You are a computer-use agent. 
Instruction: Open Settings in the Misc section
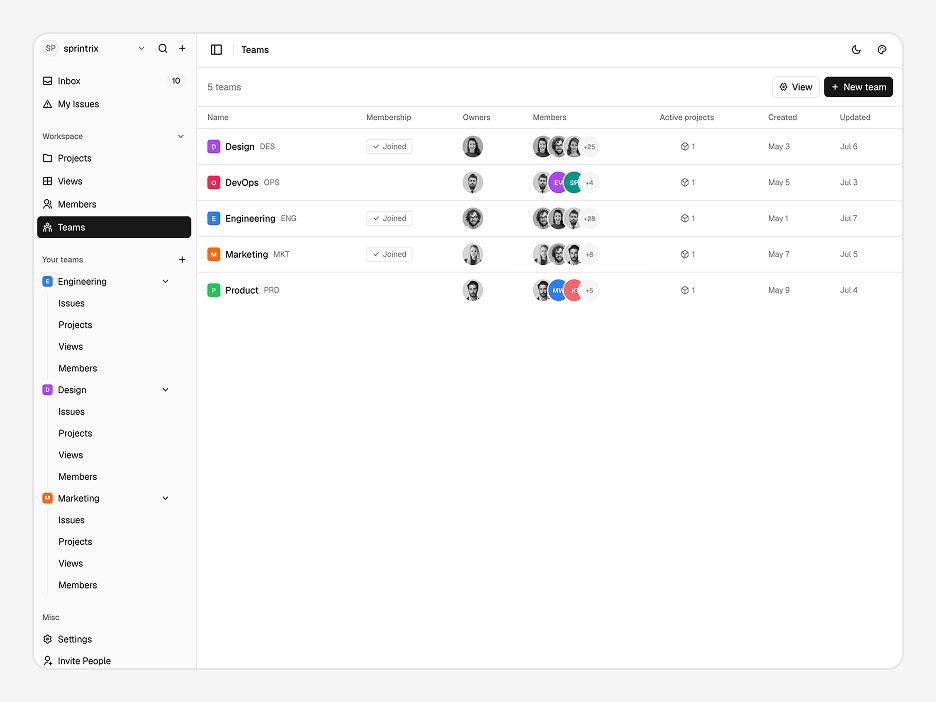pos(114,639)
